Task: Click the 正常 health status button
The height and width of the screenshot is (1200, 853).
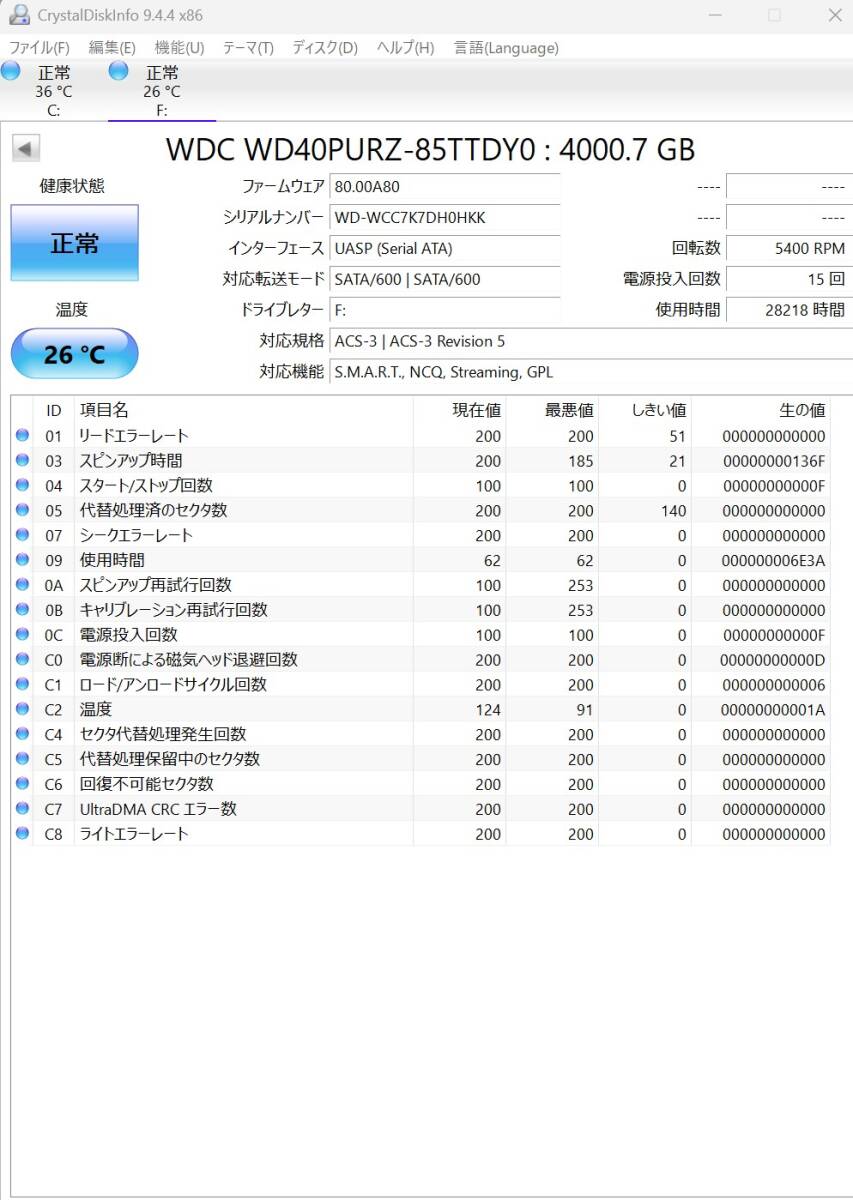Action: 74,243
